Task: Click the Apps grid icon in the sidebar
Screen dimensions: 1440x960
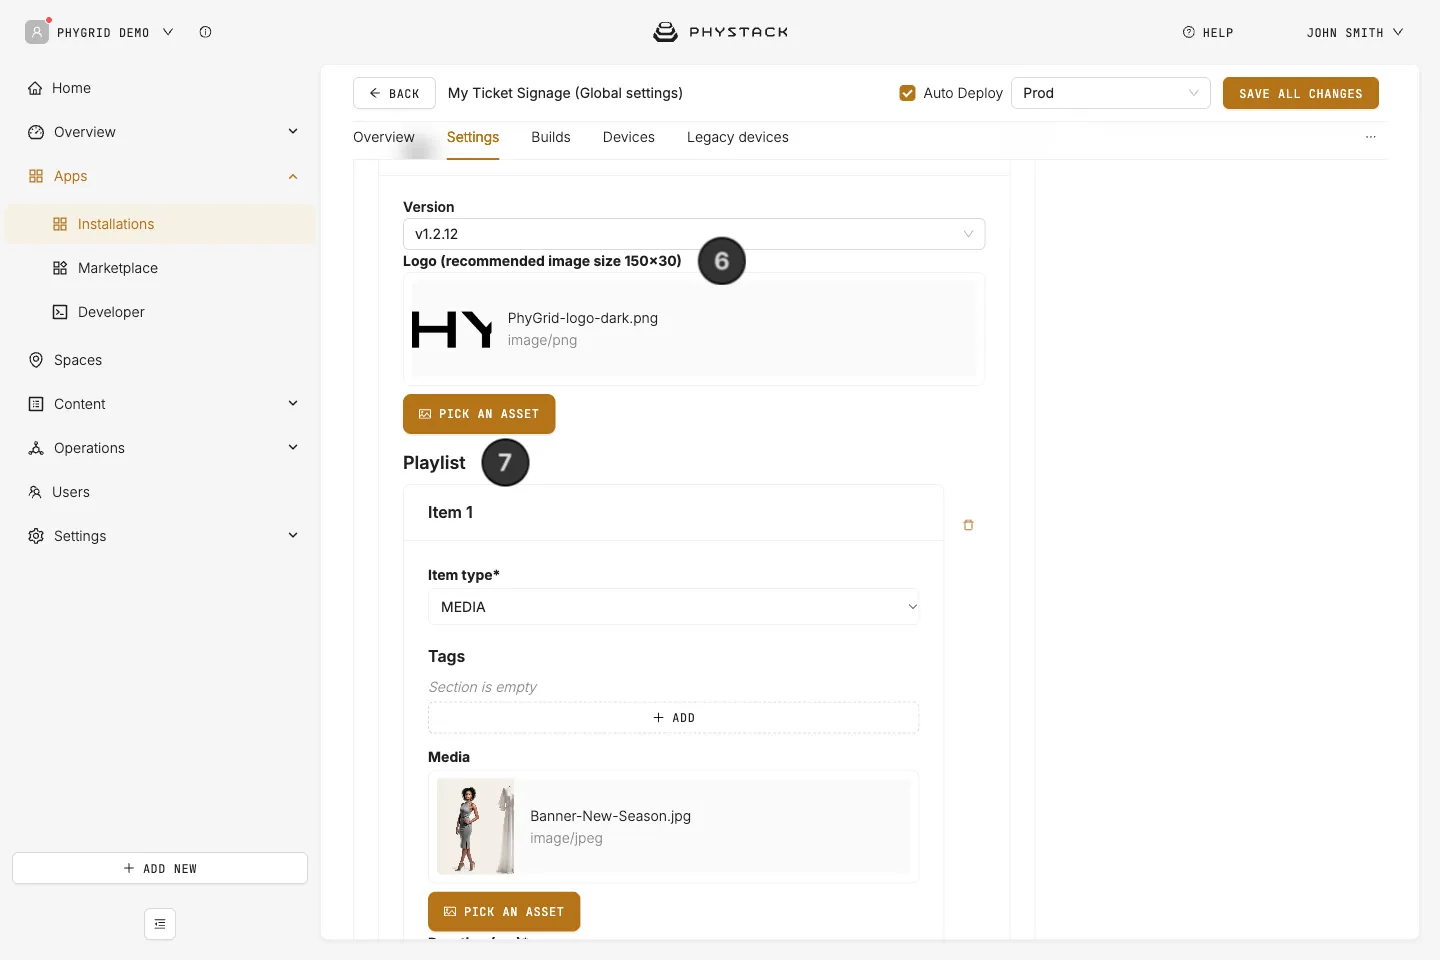Action: (36, 176)
